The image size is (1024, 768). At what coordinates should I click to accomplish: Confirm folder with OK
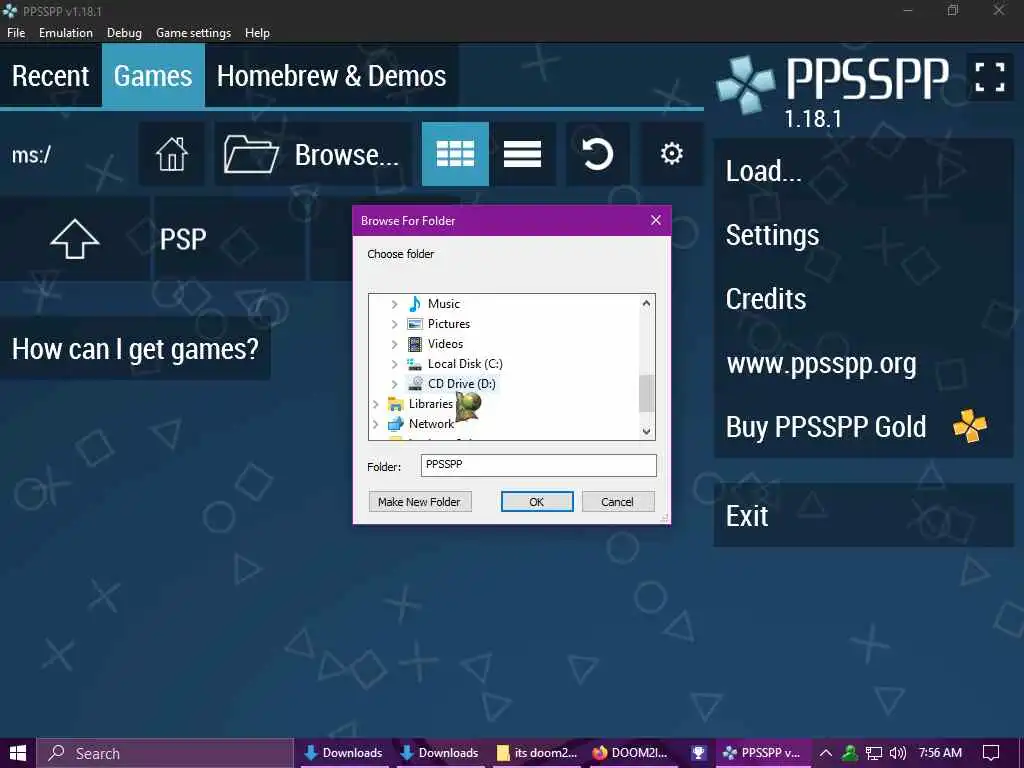pos(537,502)
